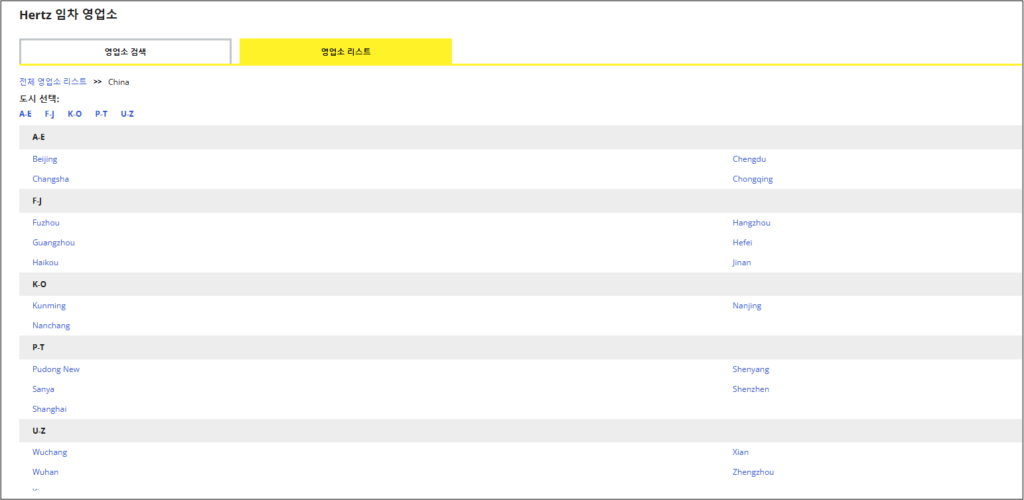Pick the Wuchang city link

[50, 452]
